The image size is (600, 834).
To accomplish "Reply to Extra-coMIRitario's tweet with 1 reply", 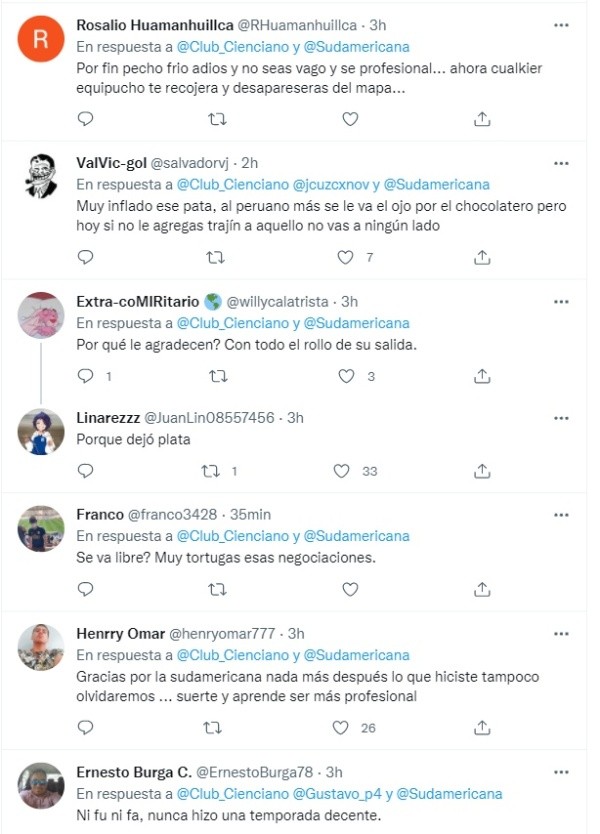I will coord(85,376).
